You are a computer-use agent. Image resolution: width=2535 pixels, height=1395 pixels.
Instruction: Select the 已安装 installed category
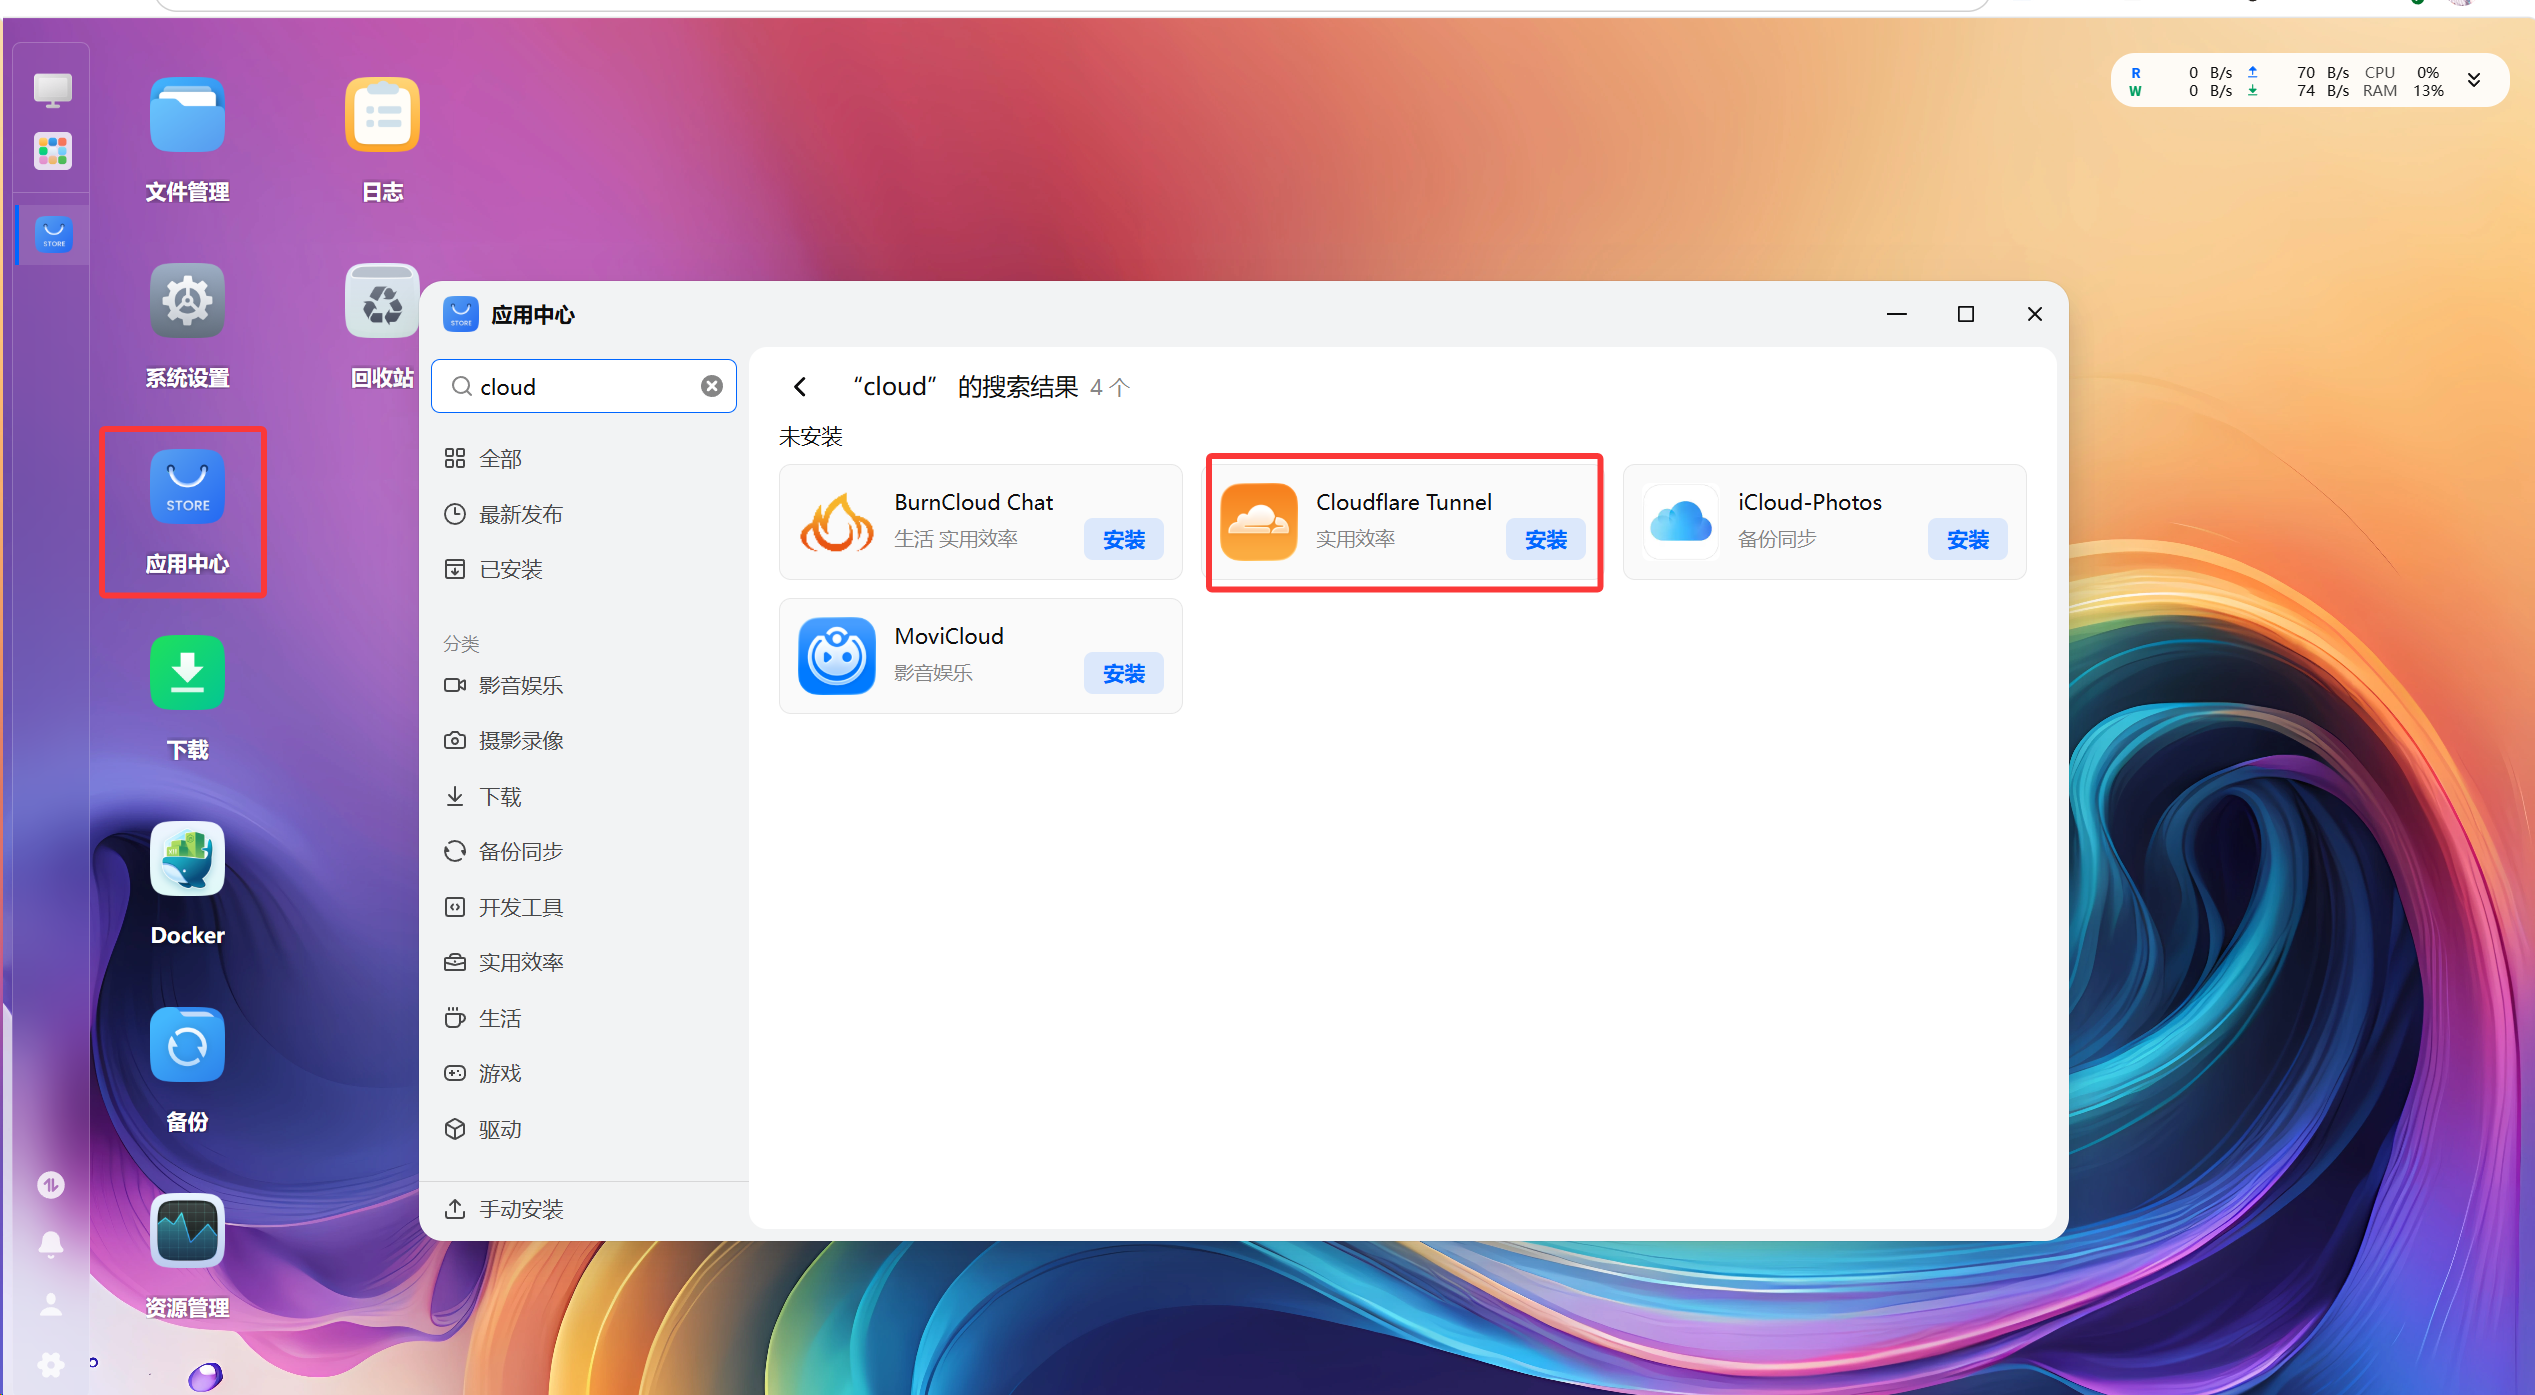pos(510,570)
